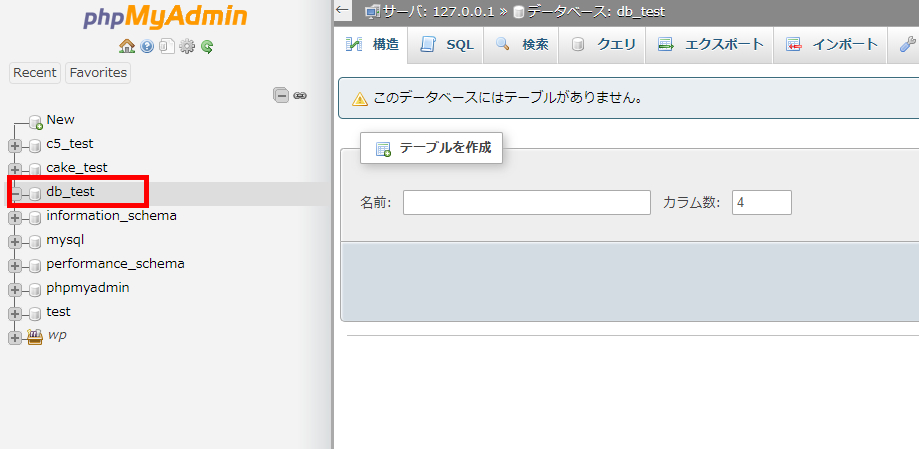
Task: Click the navigation panel settings gear icon
Action: [x=187, y=46]
